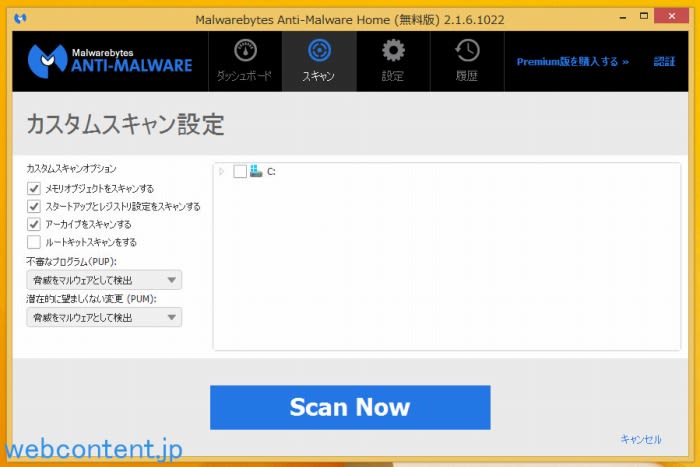Uncheck スタートアップとレジストリ設定をスキャンする

(x=34, y=206)
